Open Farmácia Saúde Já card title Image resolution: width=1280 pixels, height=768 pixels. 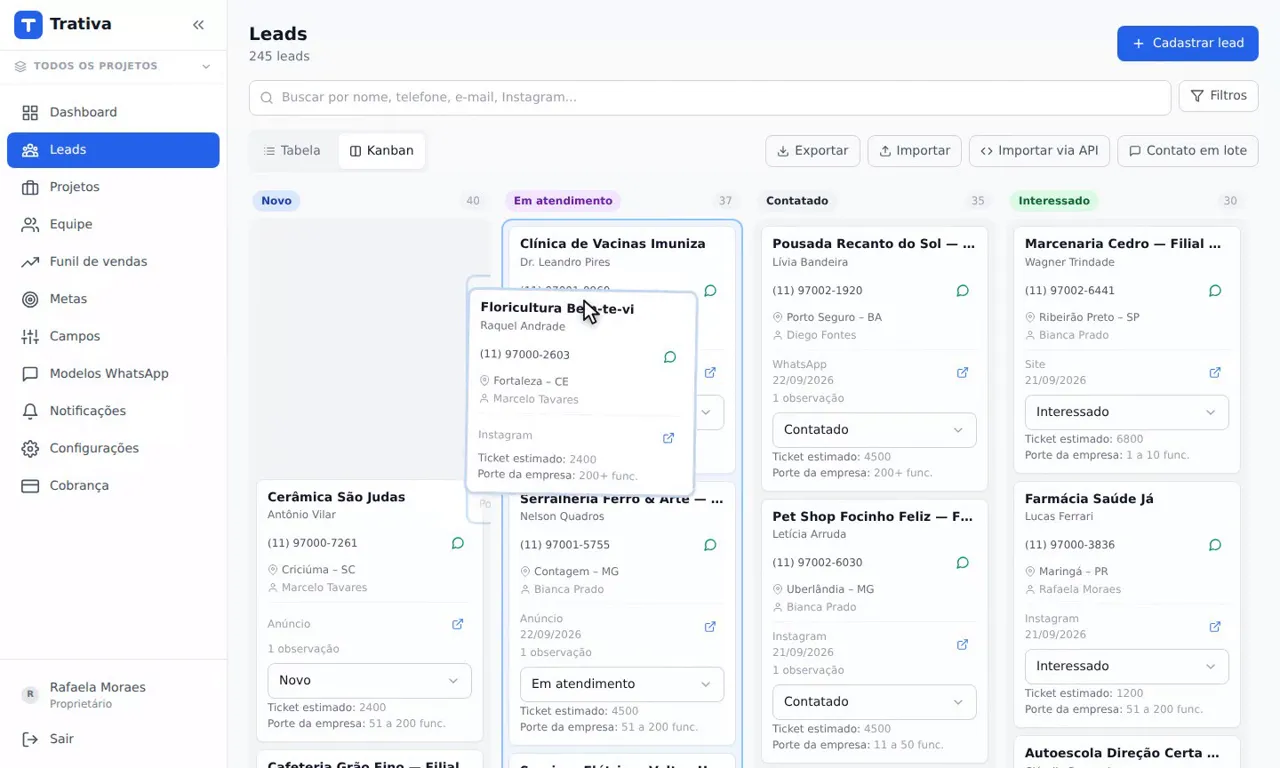(x=1089, y=499)
